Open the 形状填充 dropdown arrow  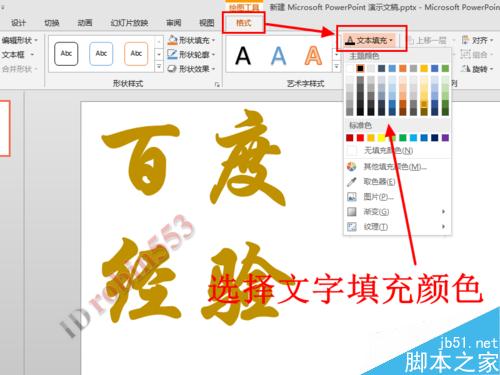[213, 41]
